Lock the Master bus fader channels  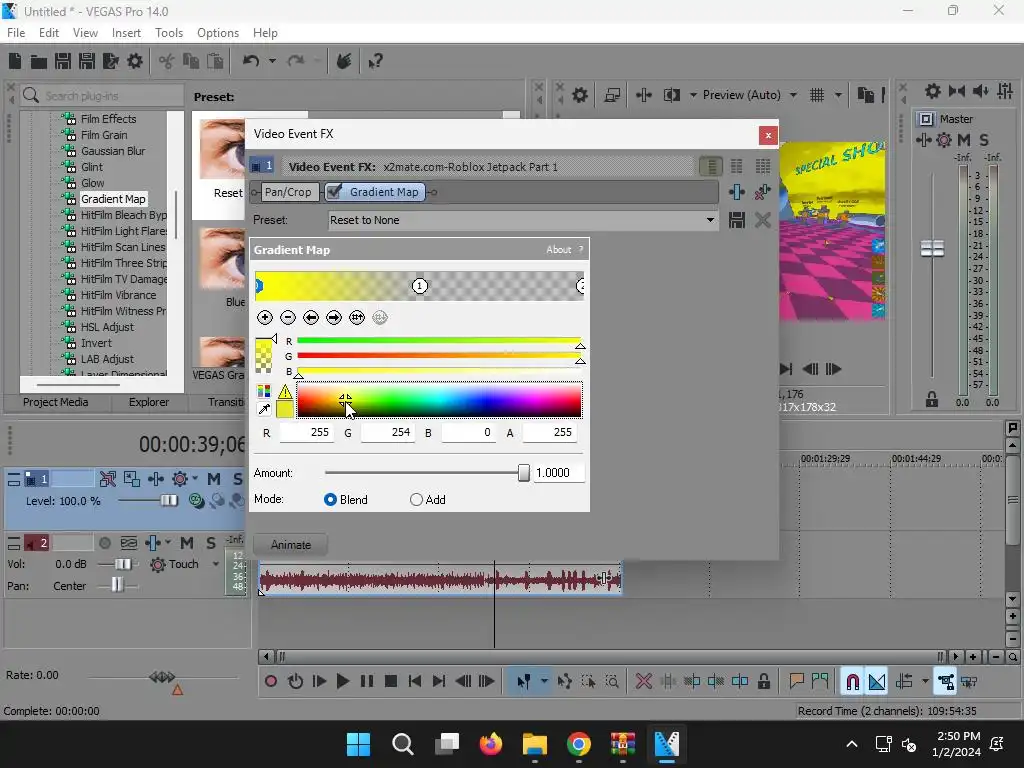pyautogui.click(x=932, y=399)
